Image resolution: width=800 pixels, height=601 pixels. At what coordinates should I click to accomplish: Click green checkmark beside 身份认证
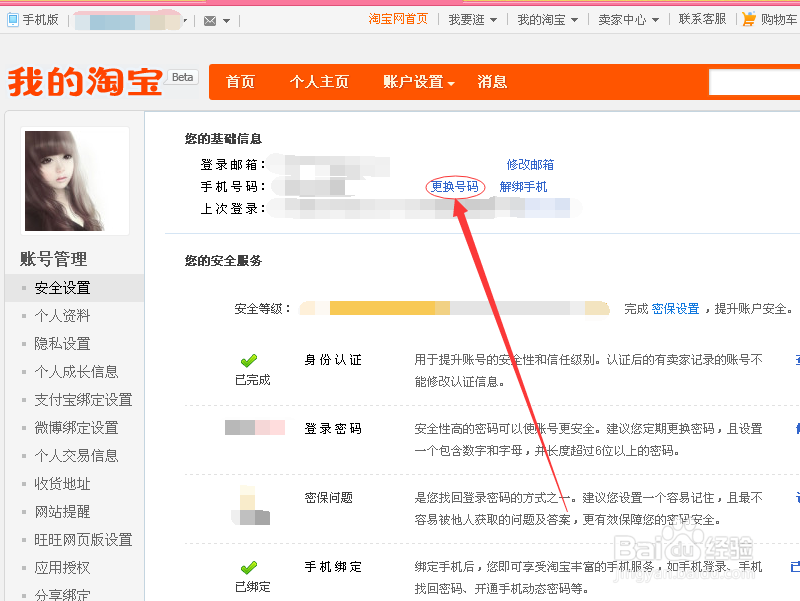[249, 360]
